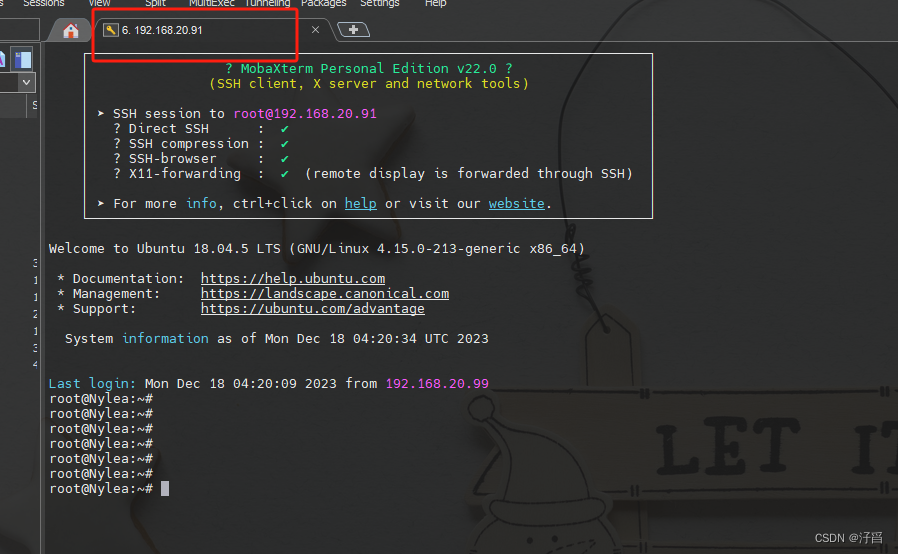Add a new tab with plus button
Screen dimensions: 898x554
pyautogui.click(x=353, y=30)
